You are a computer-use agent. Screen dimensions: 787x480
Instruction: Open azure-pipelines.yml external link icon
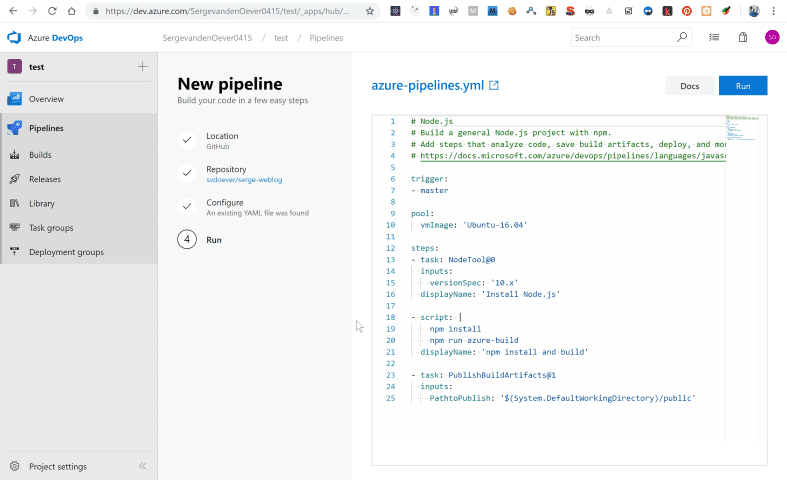[x=494, y=86]
